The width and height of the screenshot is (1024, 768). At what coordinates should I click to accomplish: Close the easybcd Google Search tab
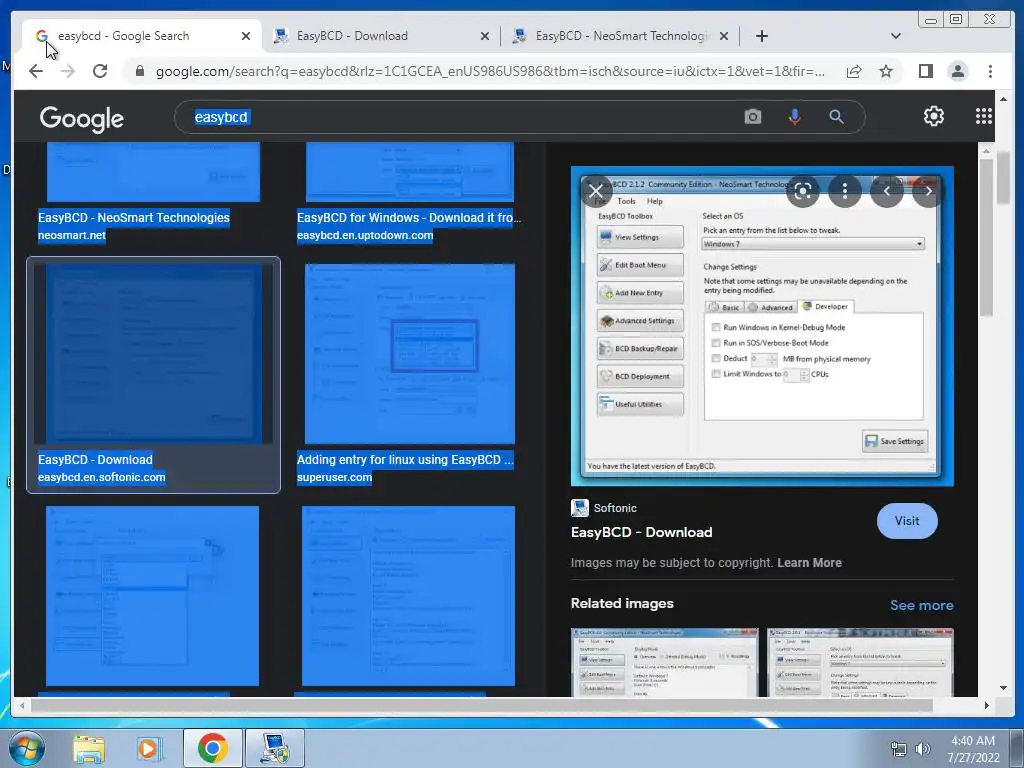pyautogui.click(x=246, y=36)
